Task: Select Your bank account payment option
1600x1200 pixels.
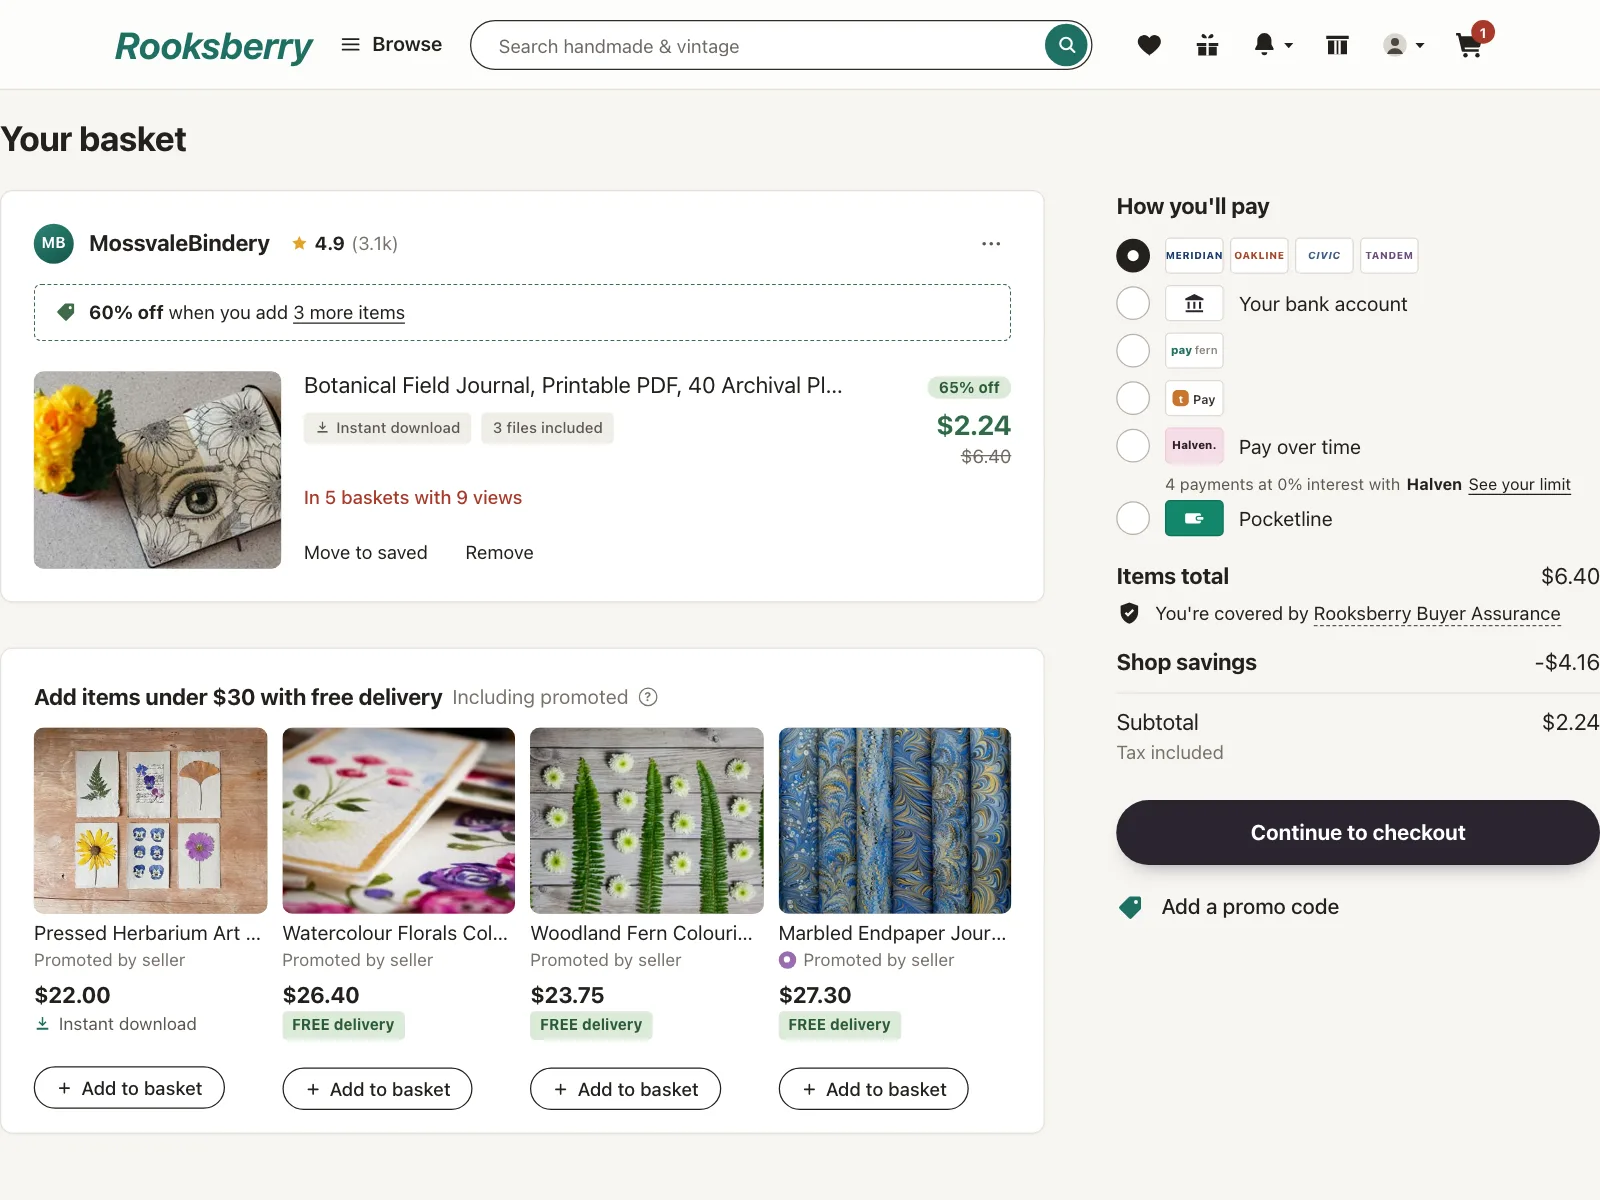Action: pos(1133,303)
